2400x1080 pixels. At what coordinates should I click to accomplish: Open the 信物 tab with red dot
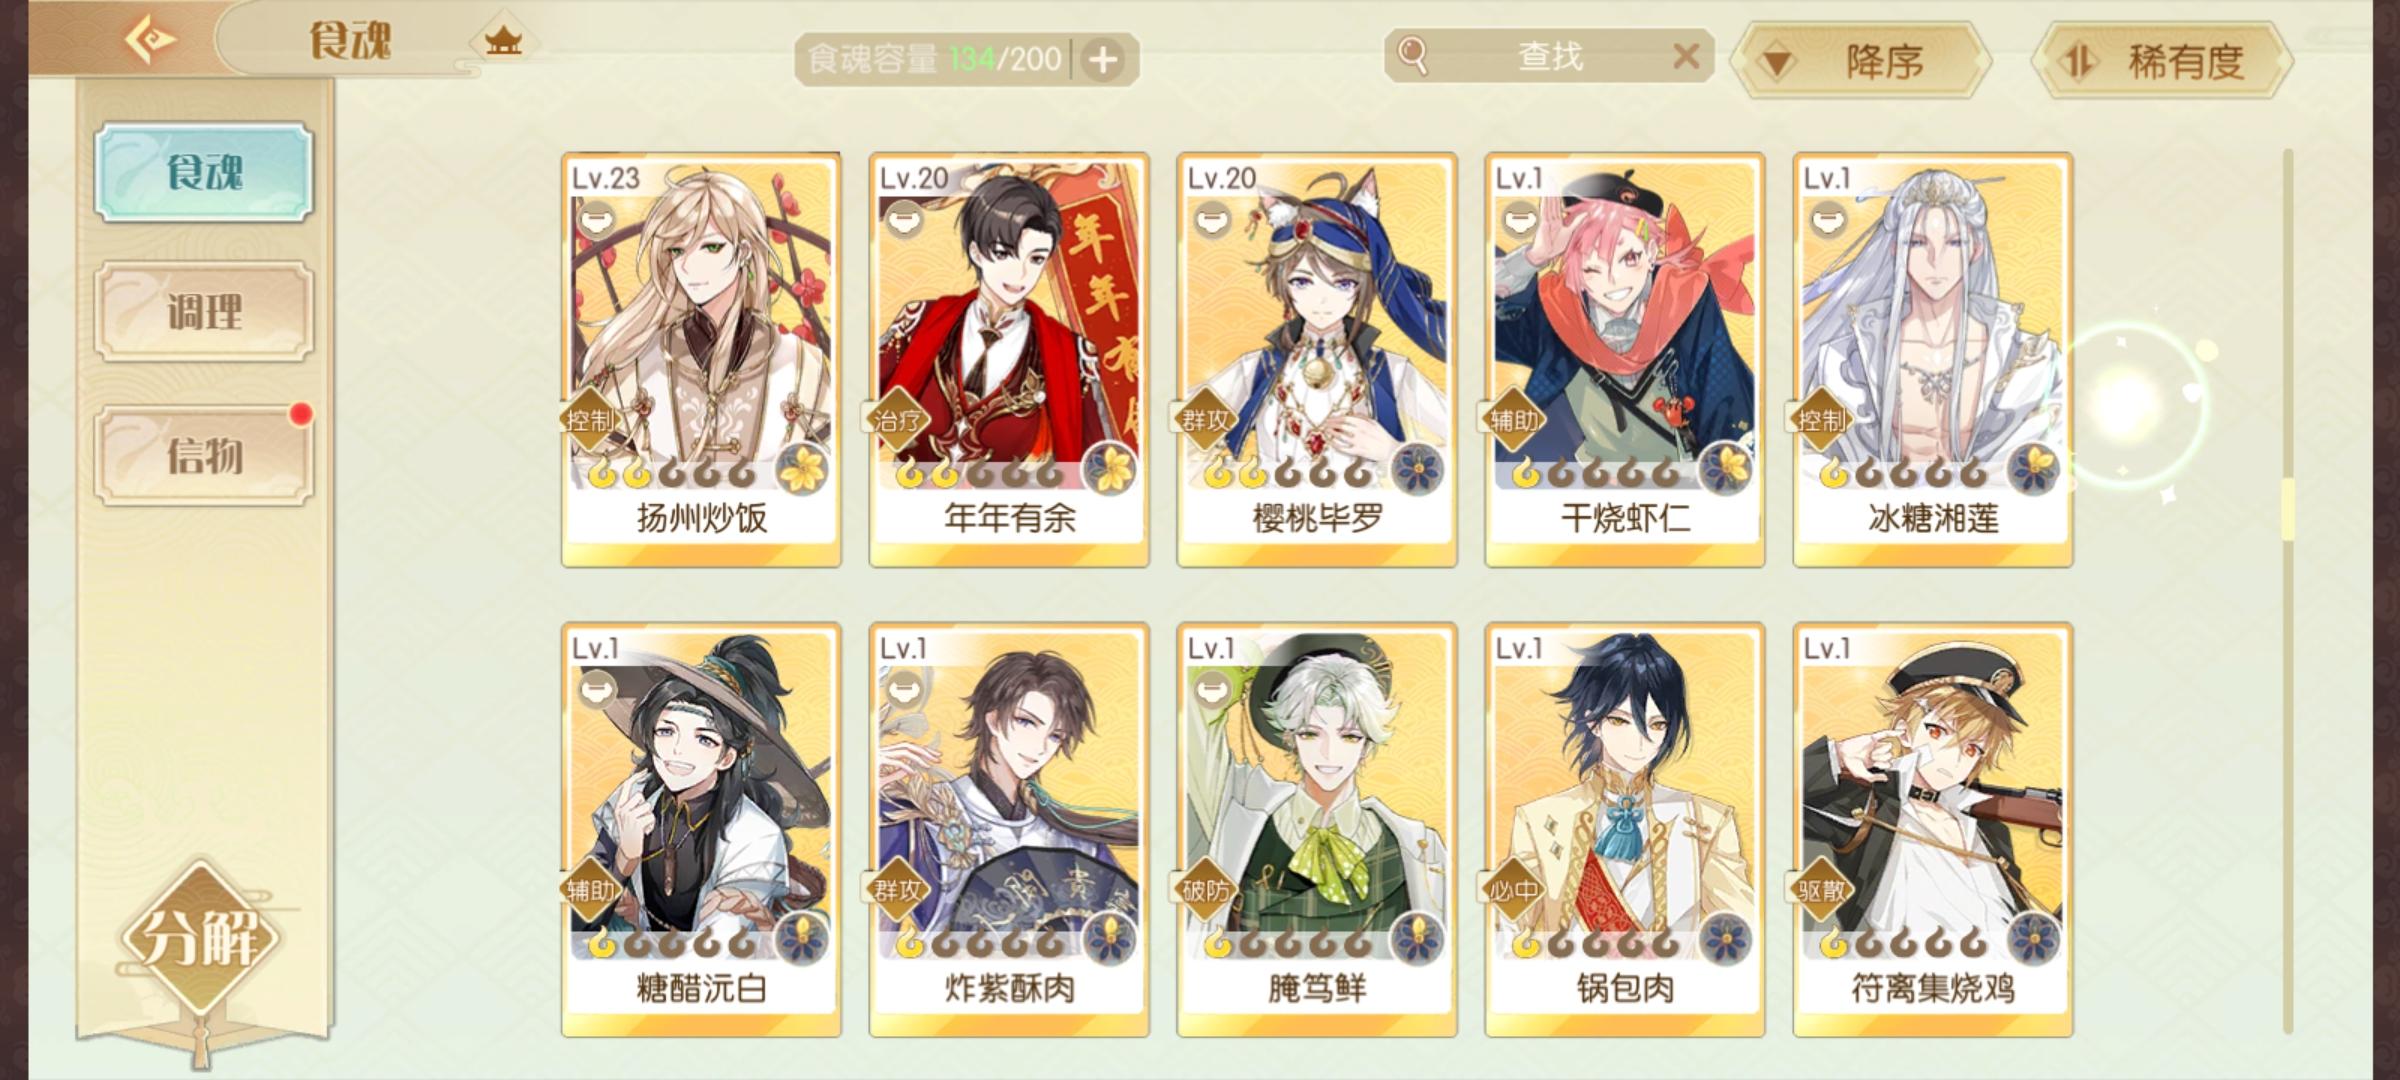[204, 455]
